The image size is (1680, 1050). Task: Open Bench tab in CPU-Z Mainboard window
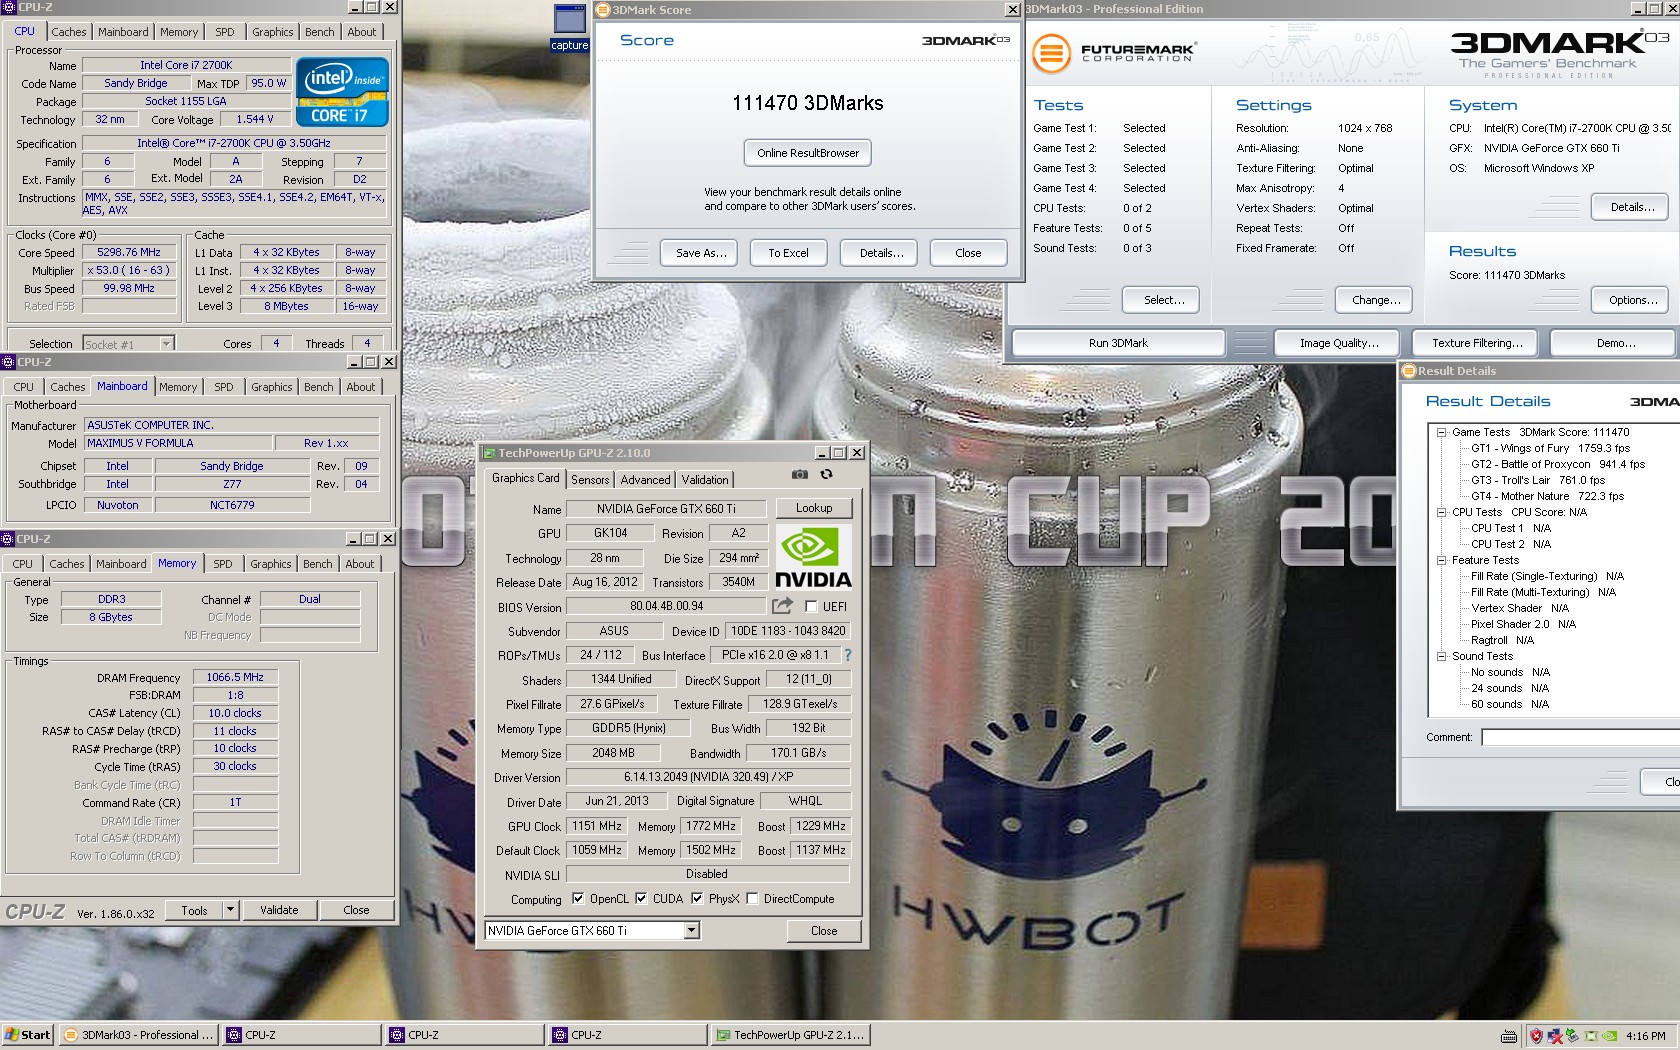click(x=319, y=387)
